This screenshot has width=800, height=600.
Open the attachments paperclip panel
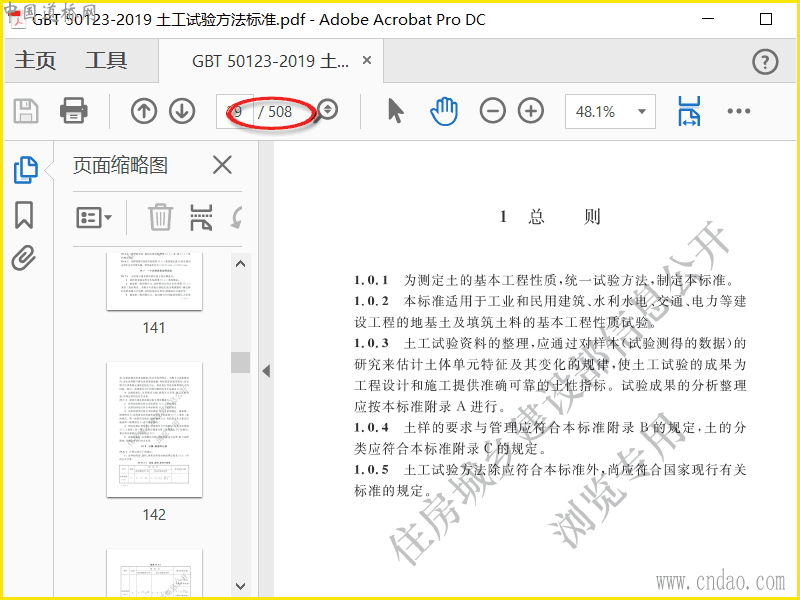coord(24,258)
